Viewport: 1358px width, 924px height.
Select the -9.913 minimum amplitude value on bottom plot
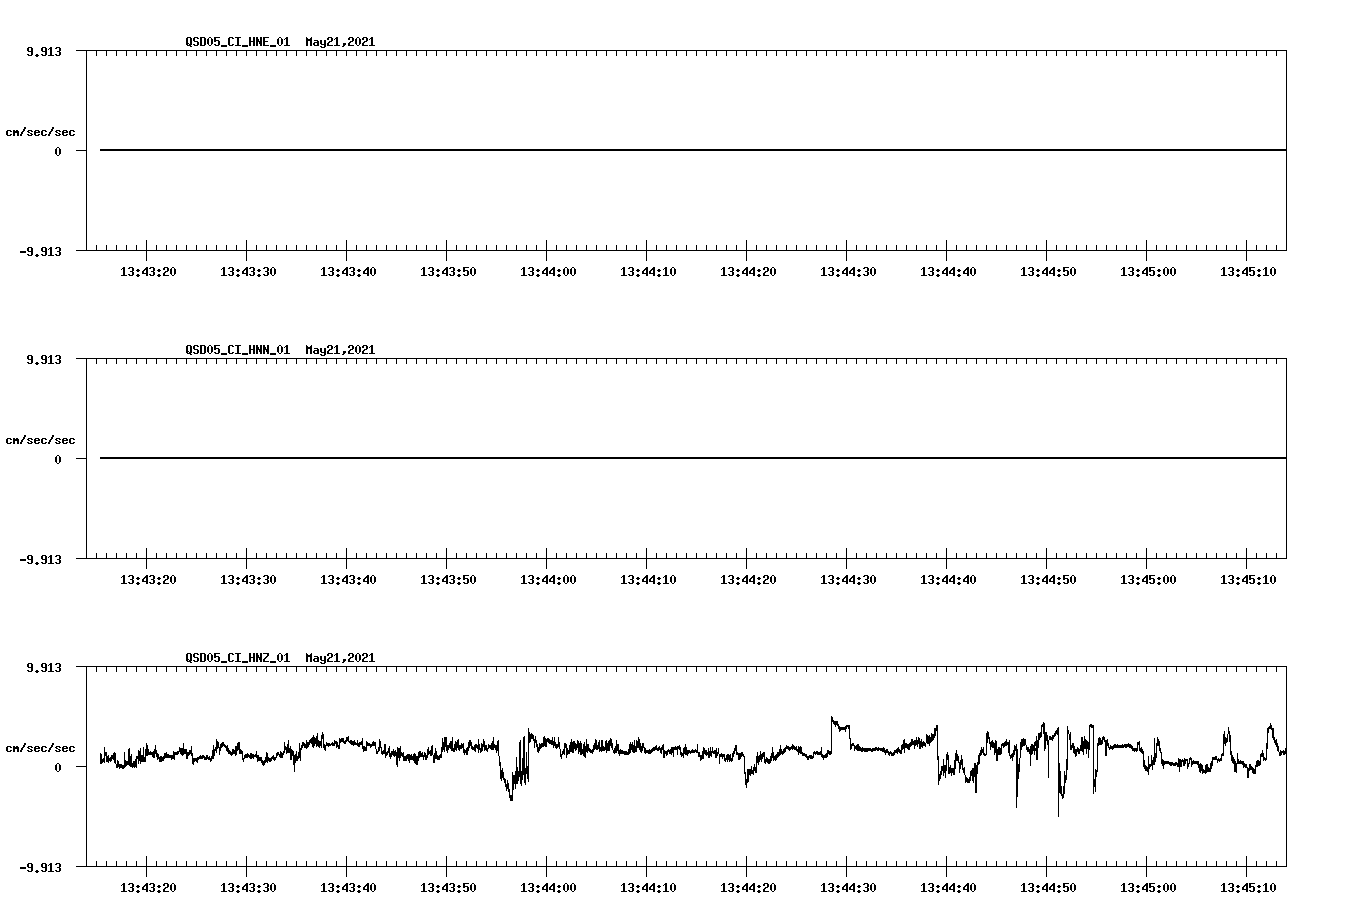pos(41,869)
